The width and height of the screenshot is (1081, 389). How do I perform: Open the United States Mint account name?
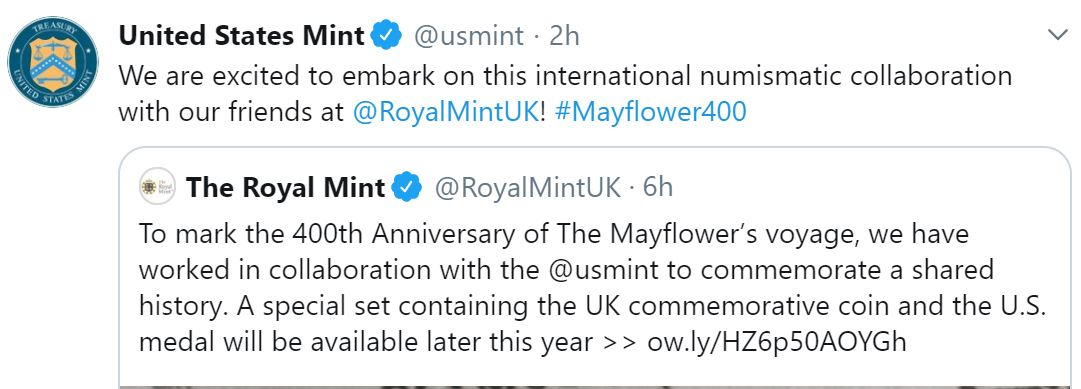click(241, 35)
